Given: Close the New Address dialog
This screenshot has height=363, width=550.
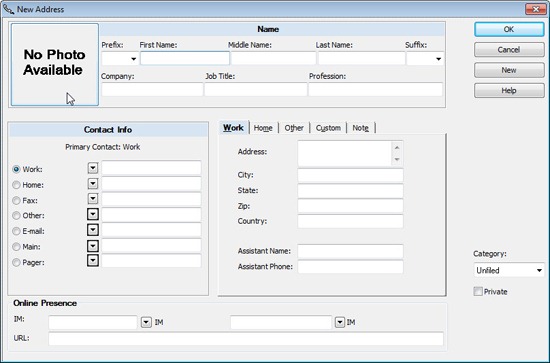Looking at the screenshot, I should coord(536,9).
